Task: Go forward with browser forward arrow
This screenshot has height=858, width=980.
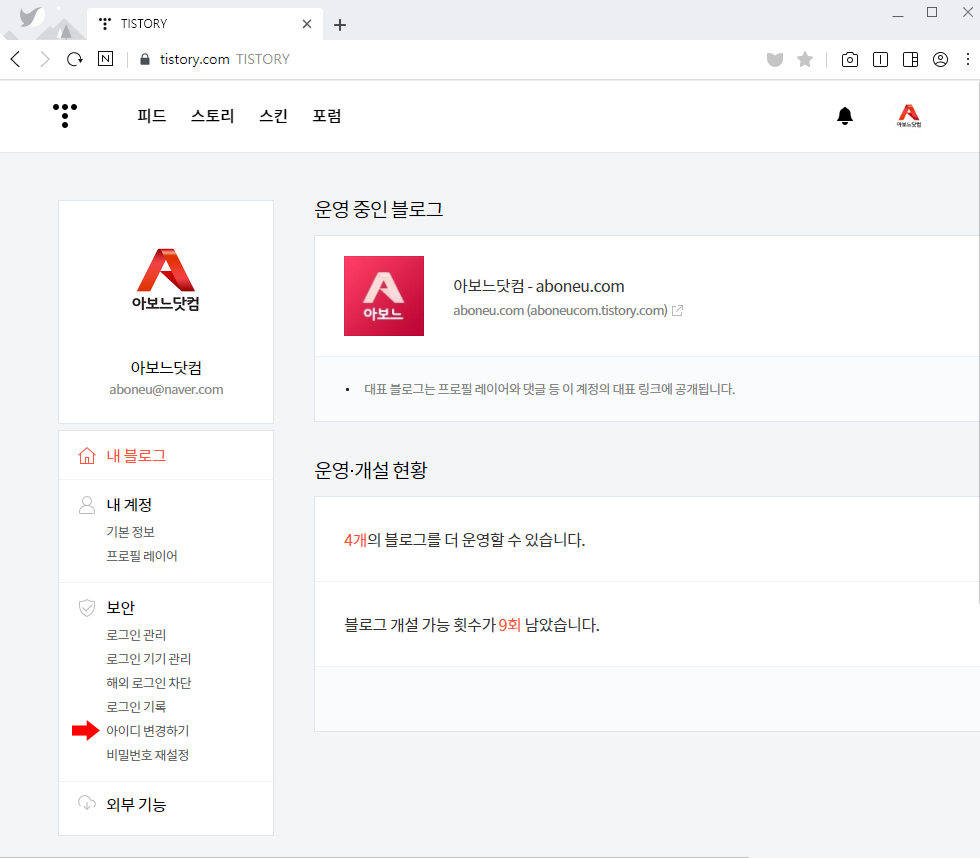Action: coord(44,59)
